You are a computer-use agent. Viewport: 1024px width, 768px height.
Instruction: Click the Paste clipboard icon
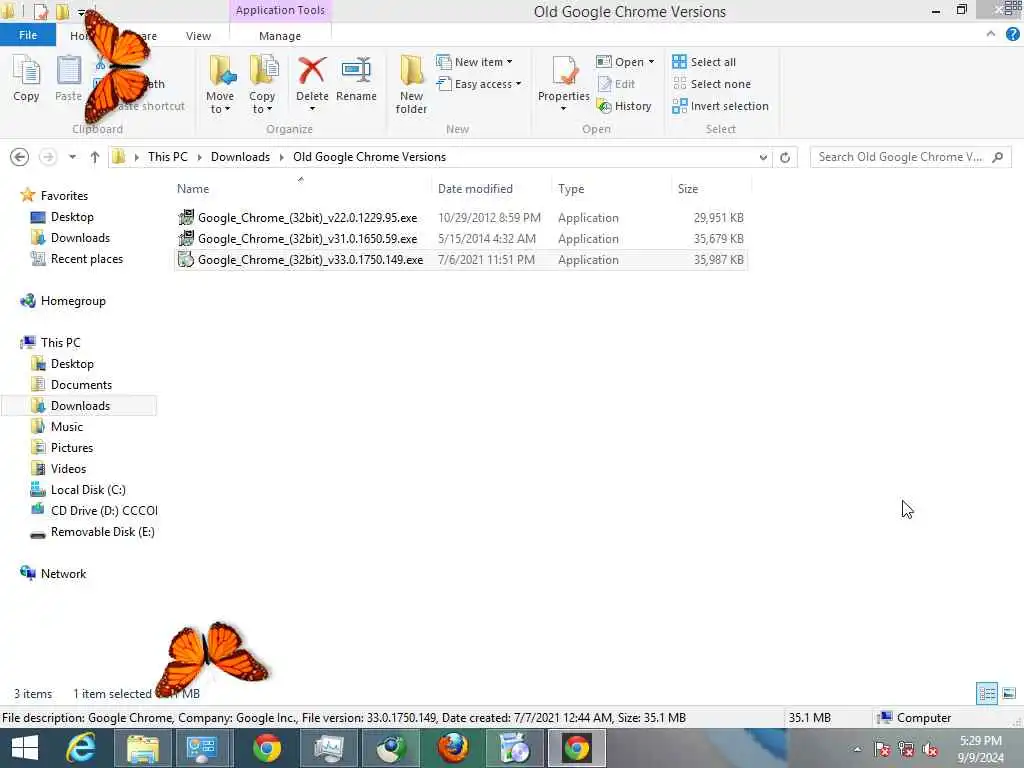coord(68,78)
